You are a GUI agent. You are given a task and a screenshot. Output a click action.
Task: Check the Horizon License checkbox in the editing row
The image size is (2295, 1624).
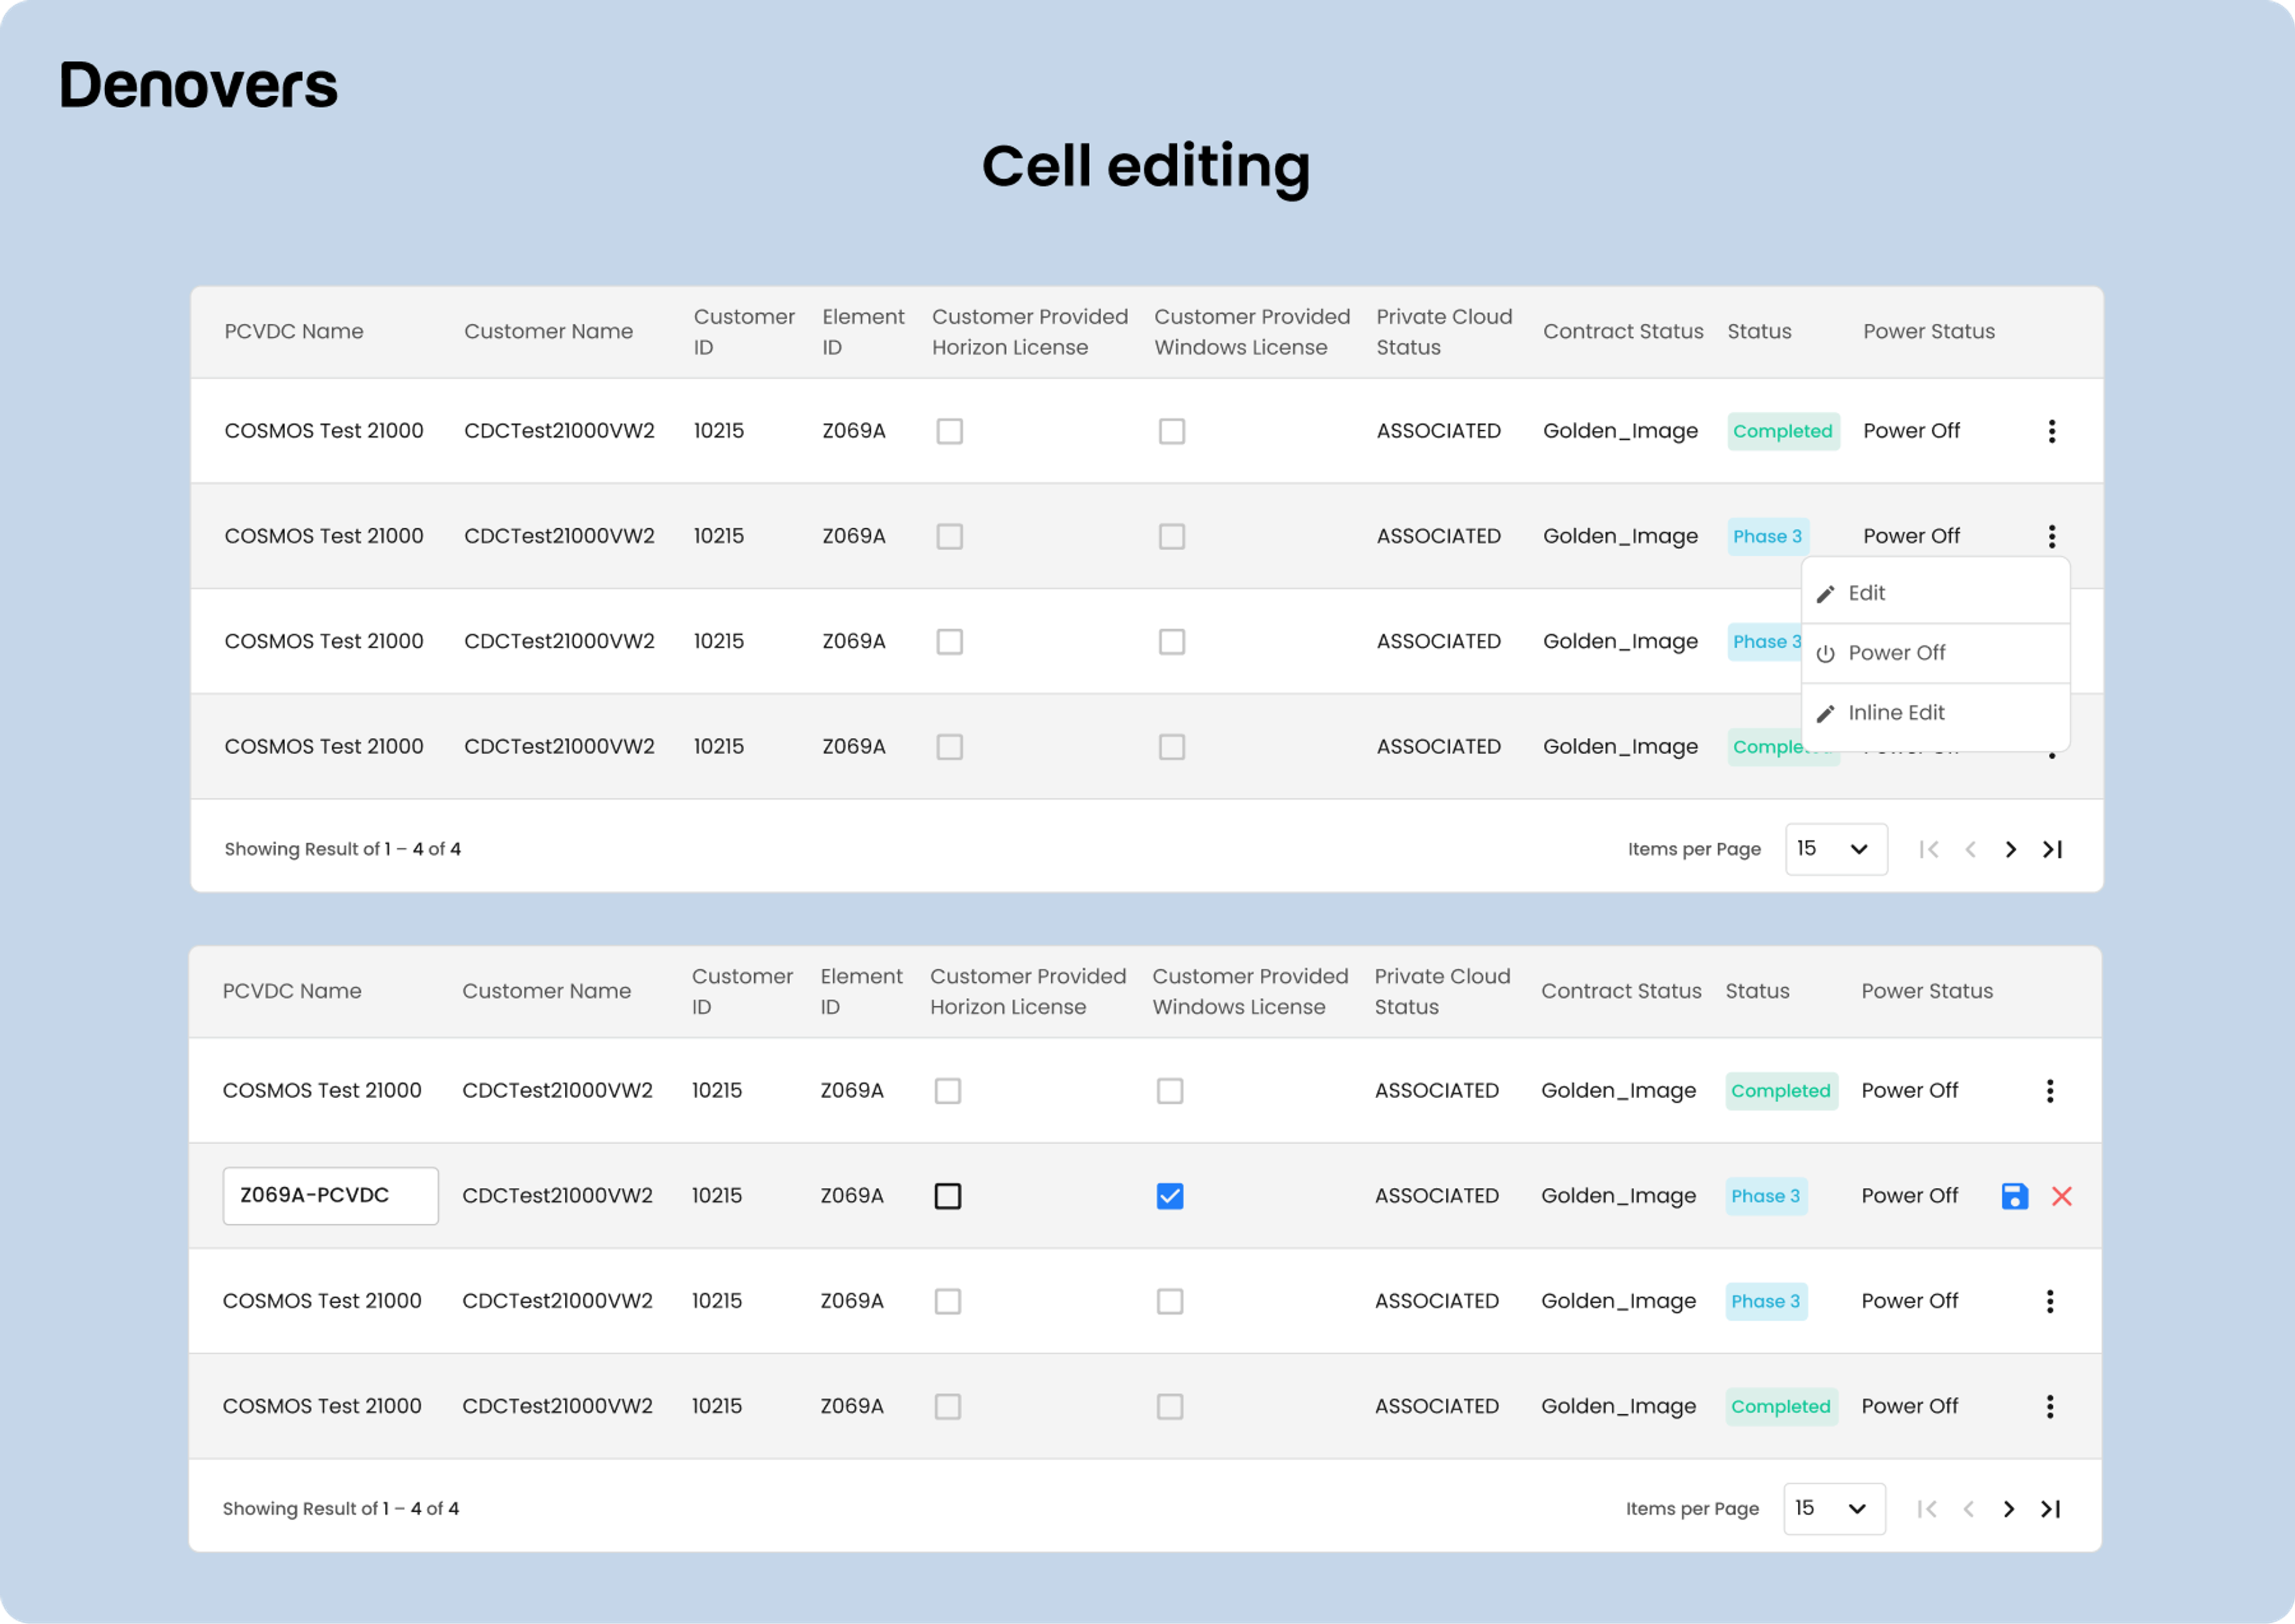(947, 1196)
